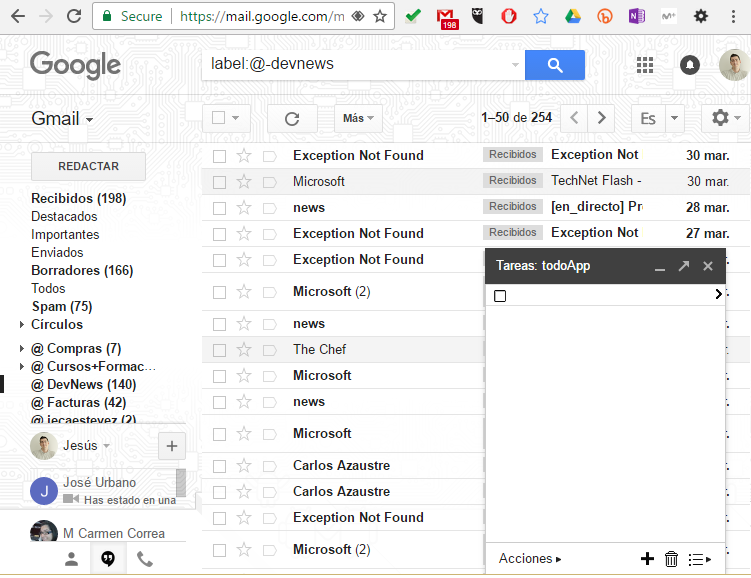Open the Spam (75) folder
This screenshot has width=751, height=578.
click(x=62, y=306)
